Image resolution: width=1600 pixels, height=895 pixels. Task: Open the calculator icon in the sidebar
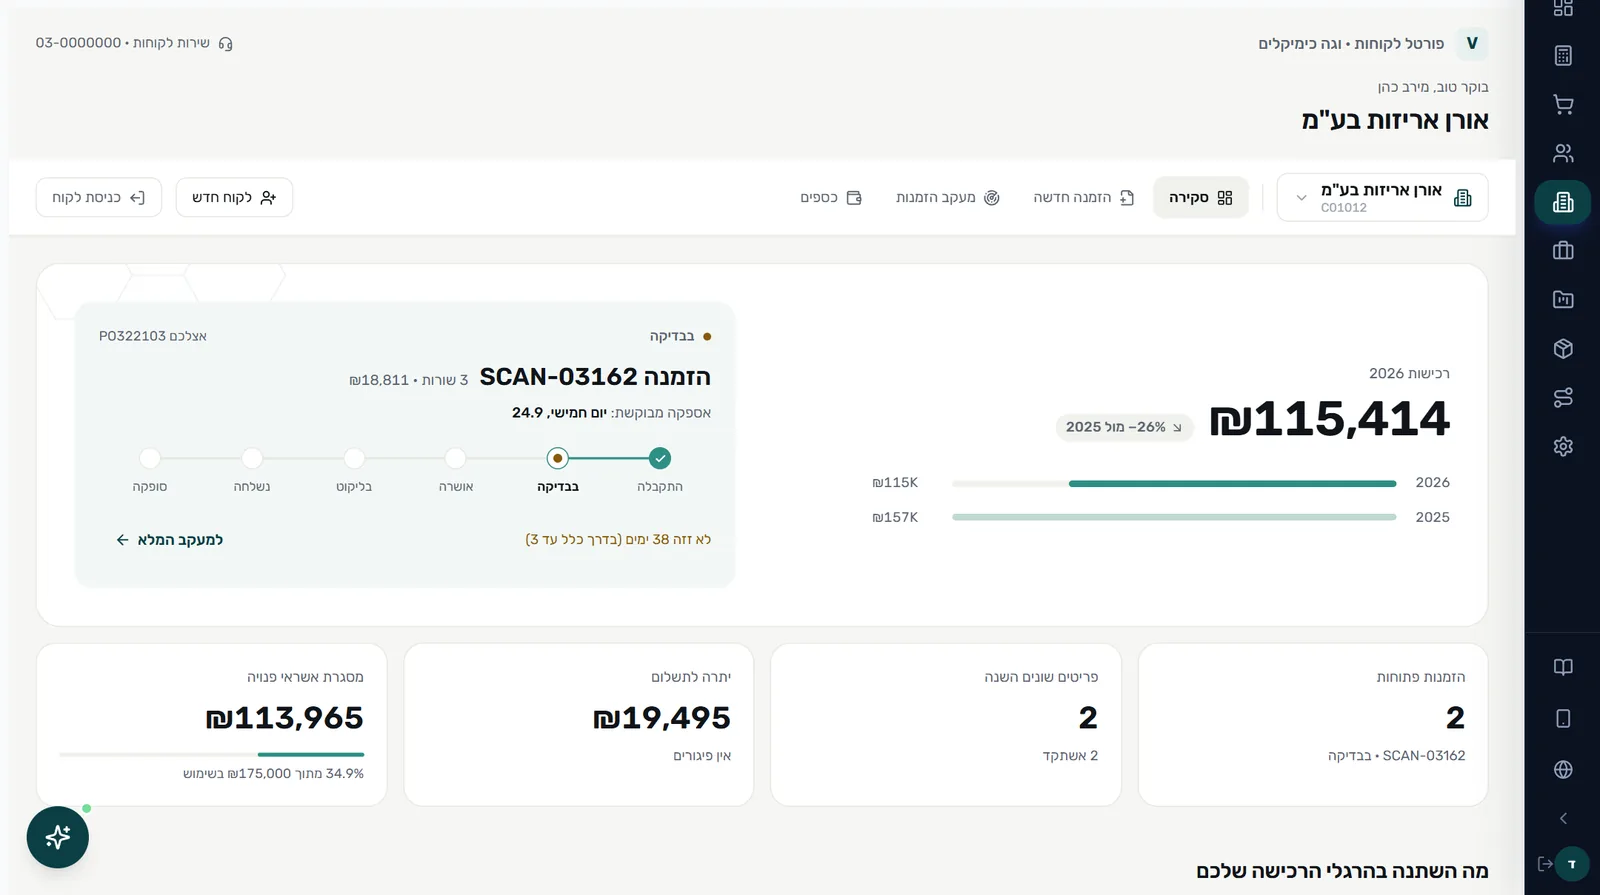[1563, 56]
